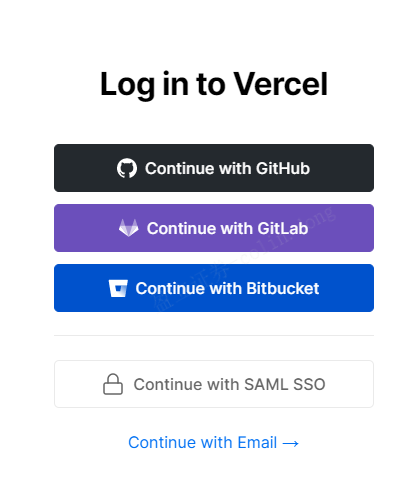Click the padlock icon beside SAML SSO

pos(113,384)
